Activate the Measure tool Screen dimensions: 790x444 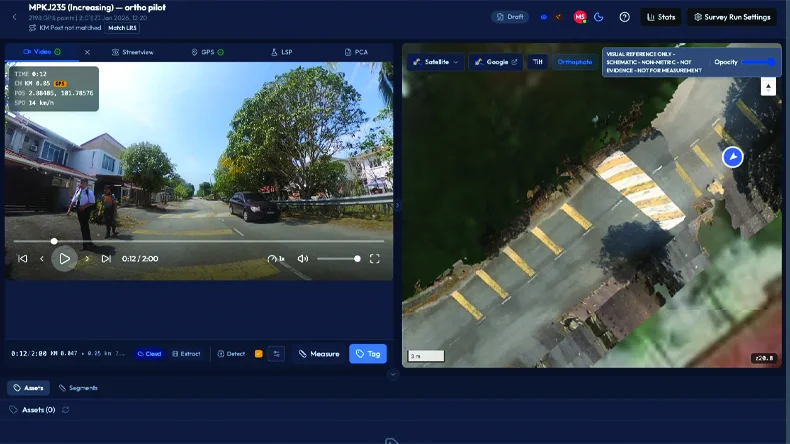click(319, 354)
